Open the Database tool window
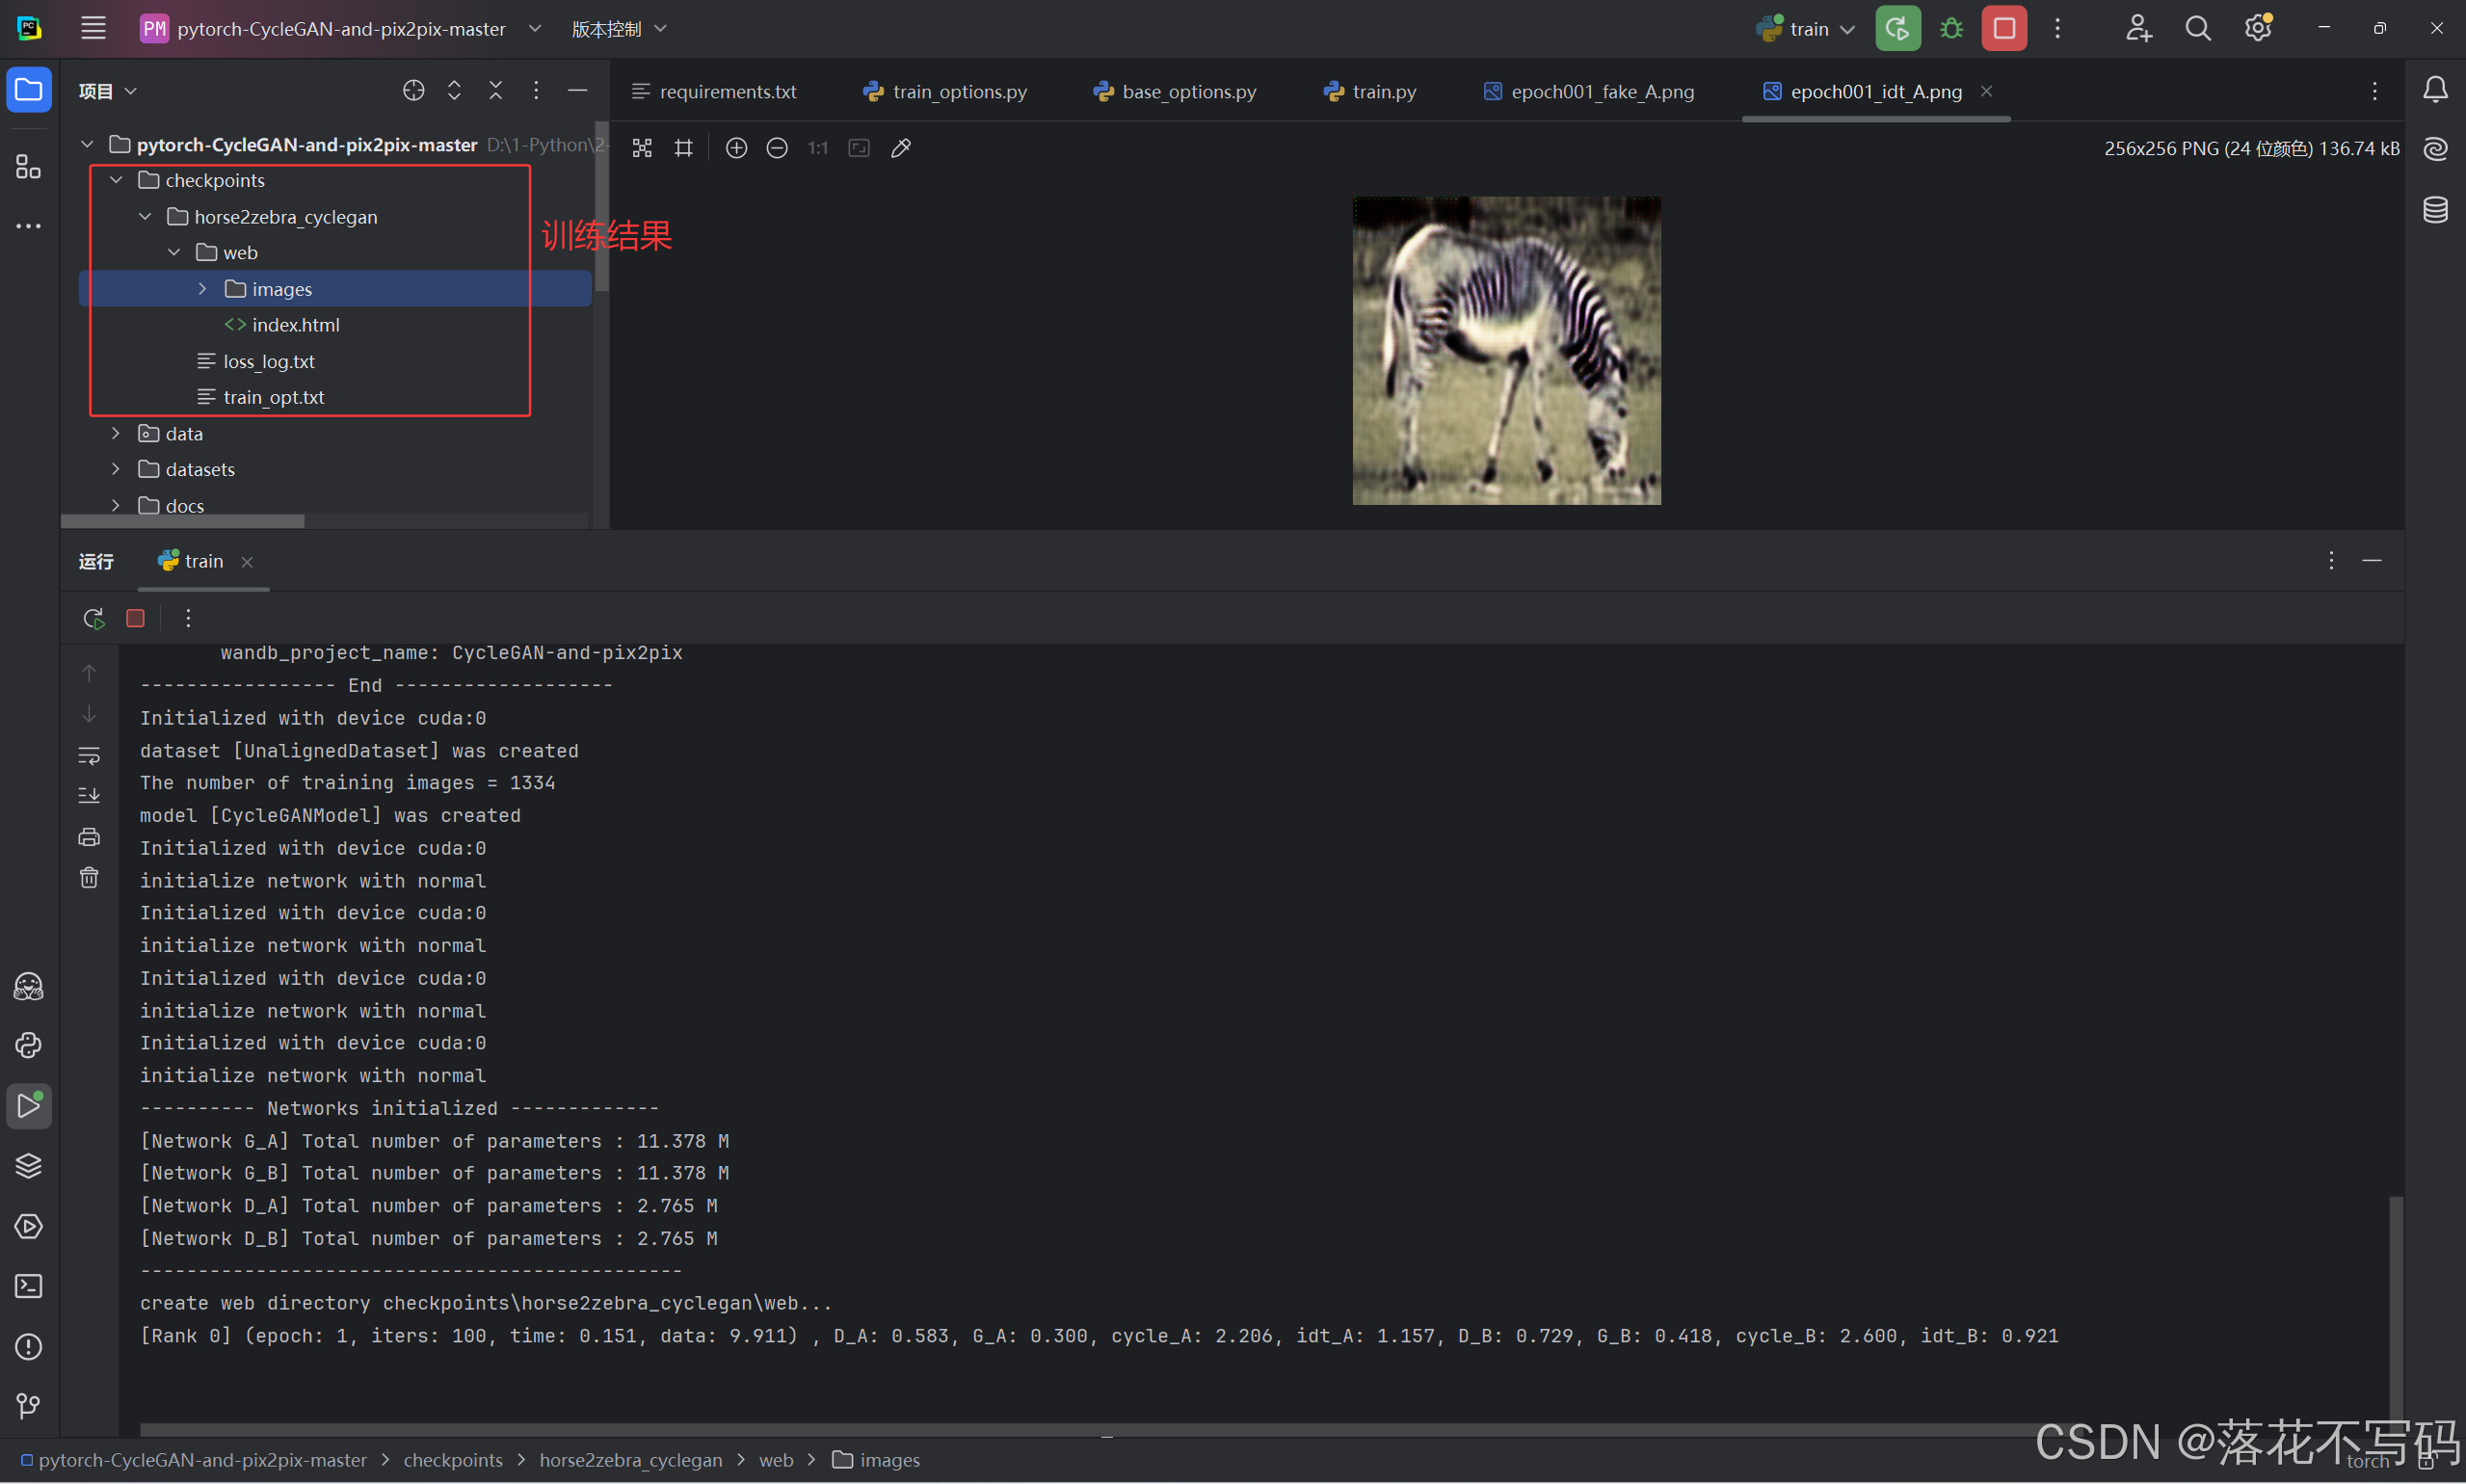Viewport: 2466px width, 1484px height. point(2435,210)
